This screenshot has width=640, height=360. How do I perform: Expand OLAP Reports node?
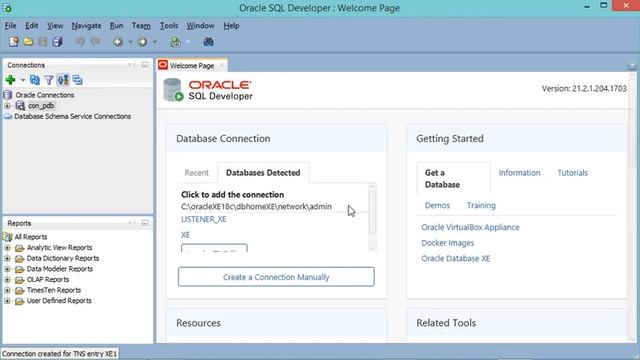7,280
